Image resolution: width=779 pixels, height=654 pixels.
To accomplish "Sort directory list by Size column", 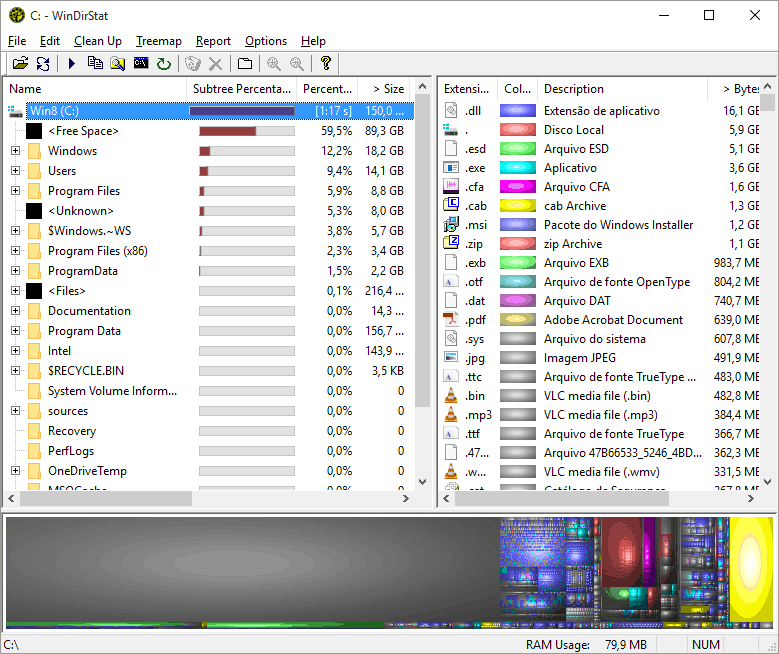I will coord(386,89).
